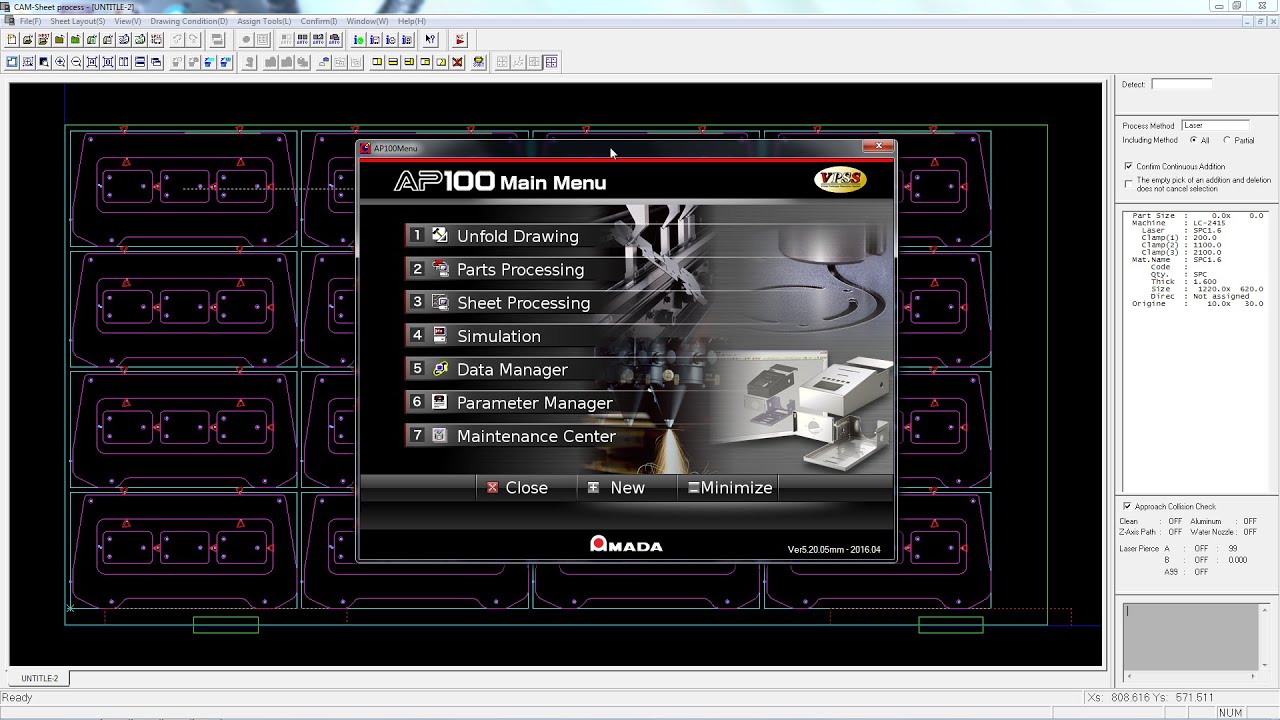
Task: Click the New file toolbar icon
Action: (12, 40)
